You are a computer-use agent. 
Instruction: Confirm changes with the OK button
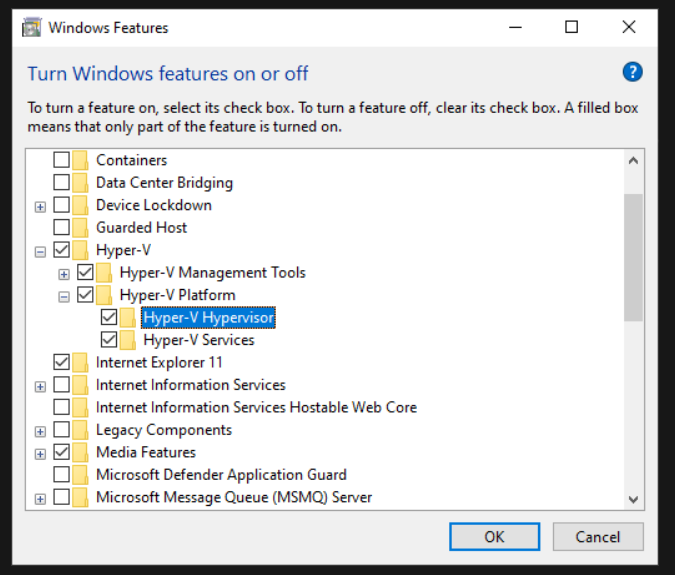pyautogui.click(x=494, y=537)
